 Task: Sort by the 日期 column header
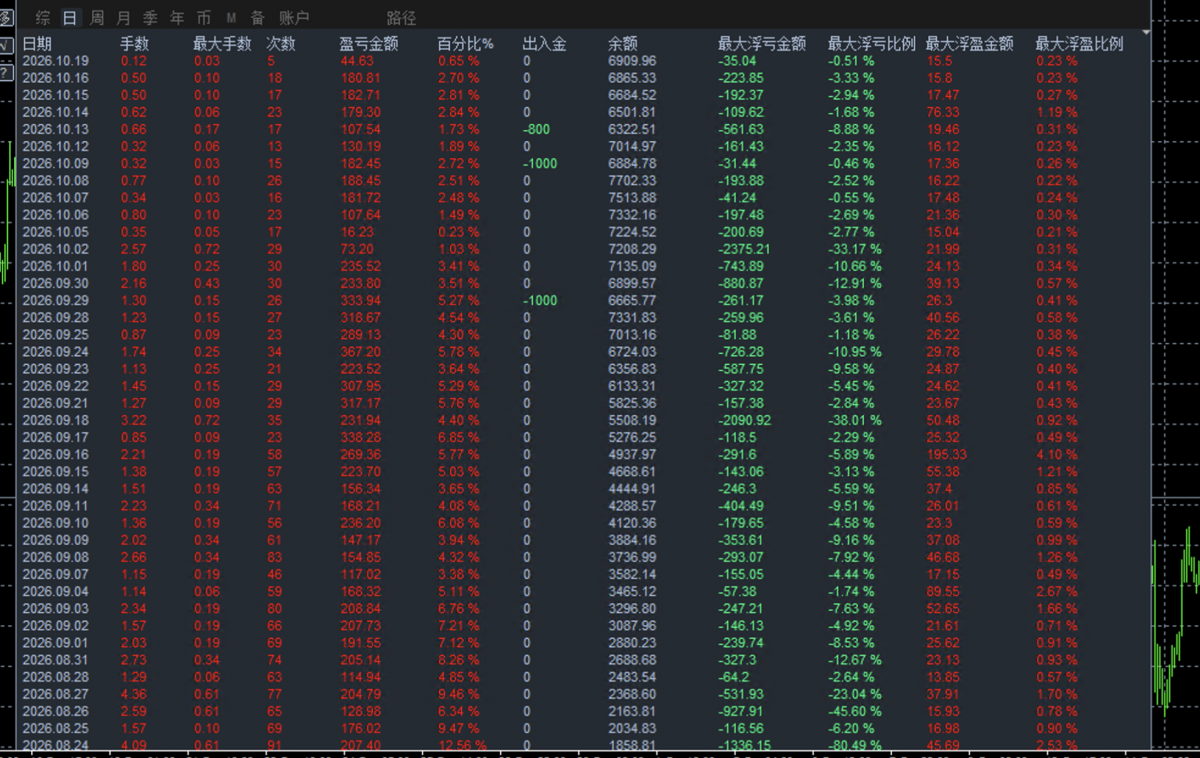[37, 44]
